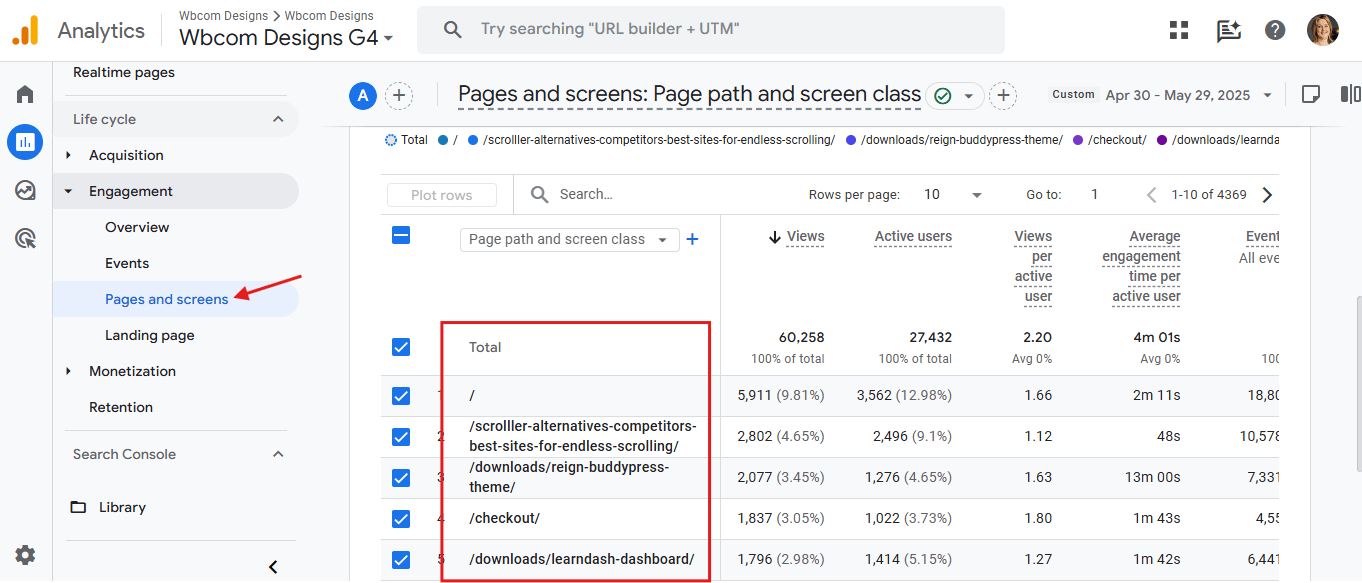
Task: Click inside the report Search field
Action: click(x=600, y=193)
